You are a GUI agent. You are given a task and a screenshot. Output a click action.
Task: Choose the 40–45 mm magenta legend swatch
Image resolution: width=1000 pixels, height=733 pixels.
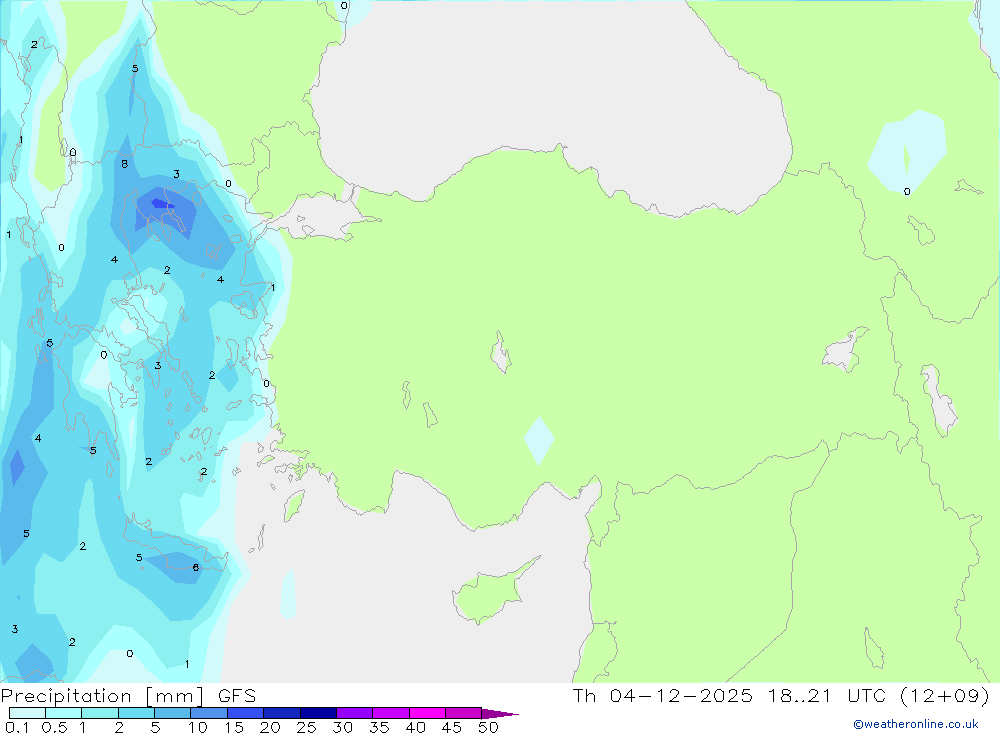tap(427, 713)
